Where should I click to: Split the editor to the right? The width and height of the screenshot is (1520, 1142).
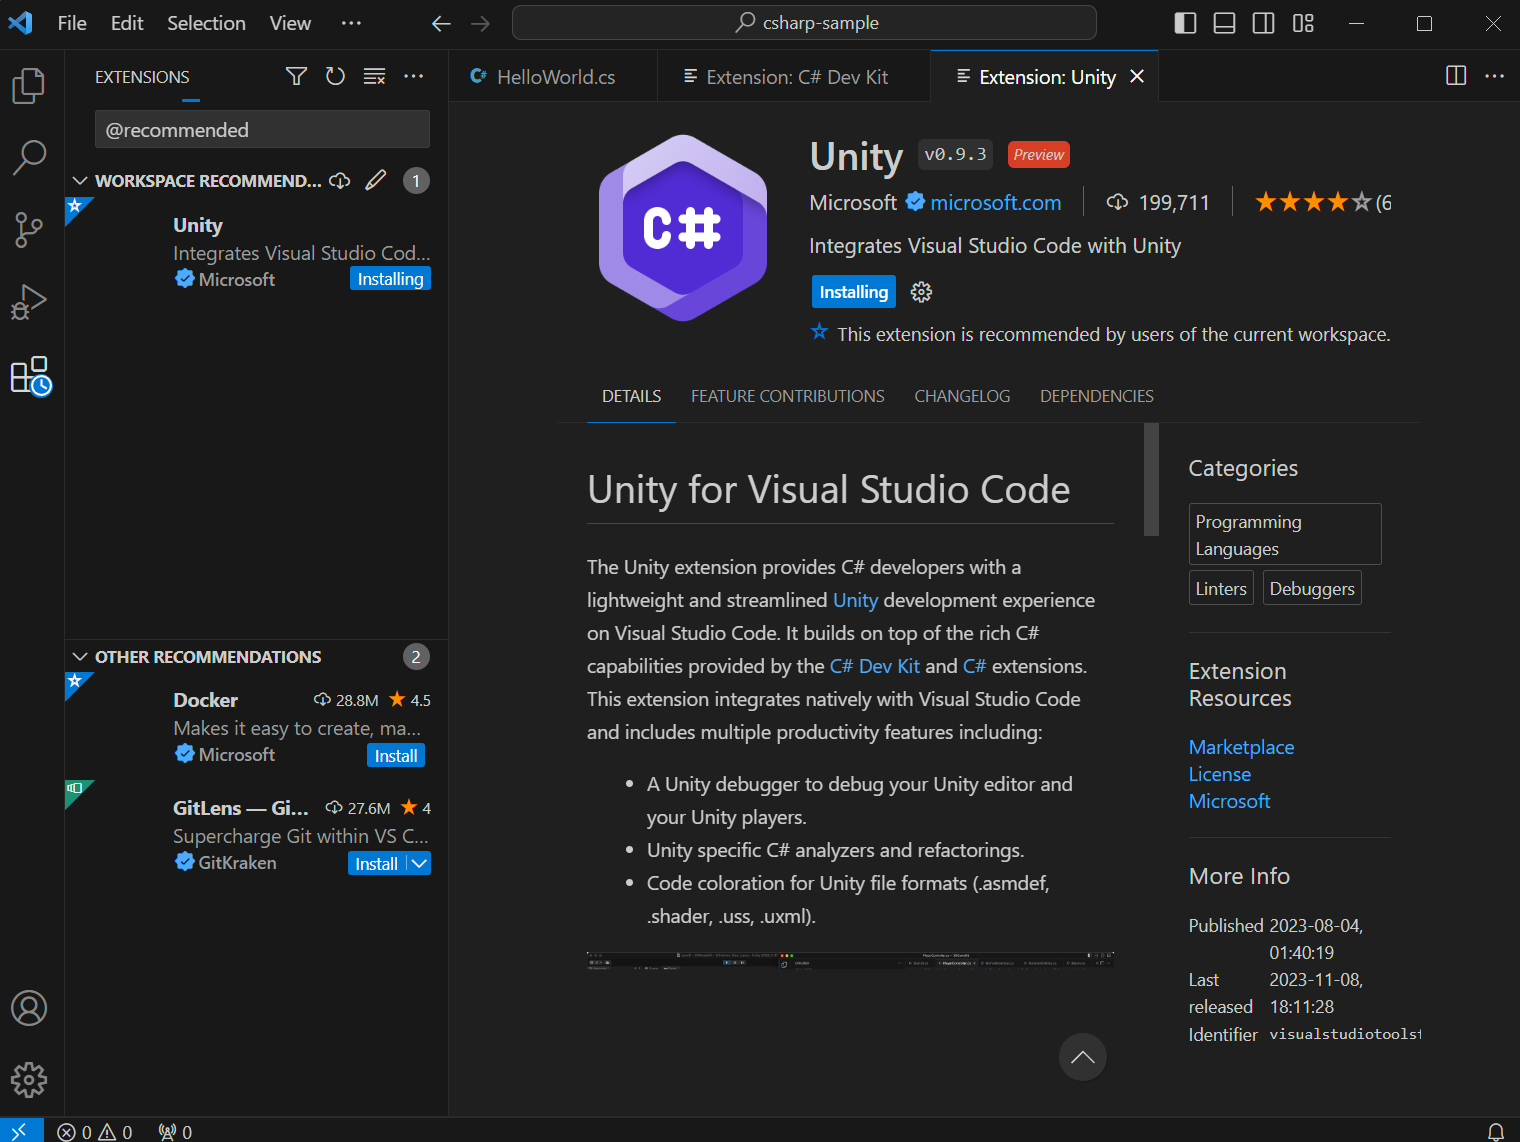[x=1456, y=76]
